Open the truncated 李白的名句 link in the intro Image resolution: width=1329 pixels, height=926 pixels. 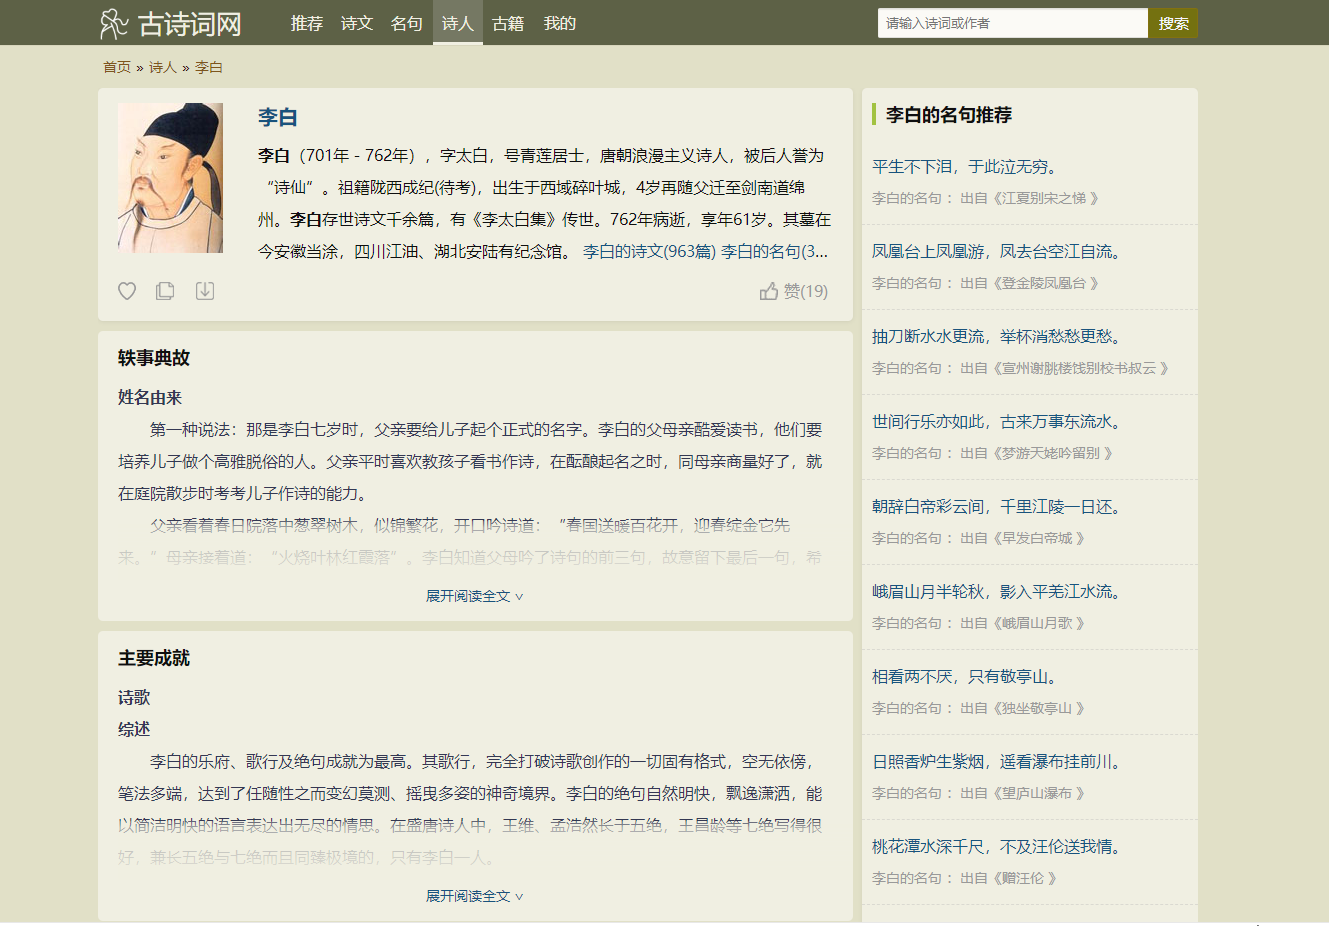[x=774, y=251]
